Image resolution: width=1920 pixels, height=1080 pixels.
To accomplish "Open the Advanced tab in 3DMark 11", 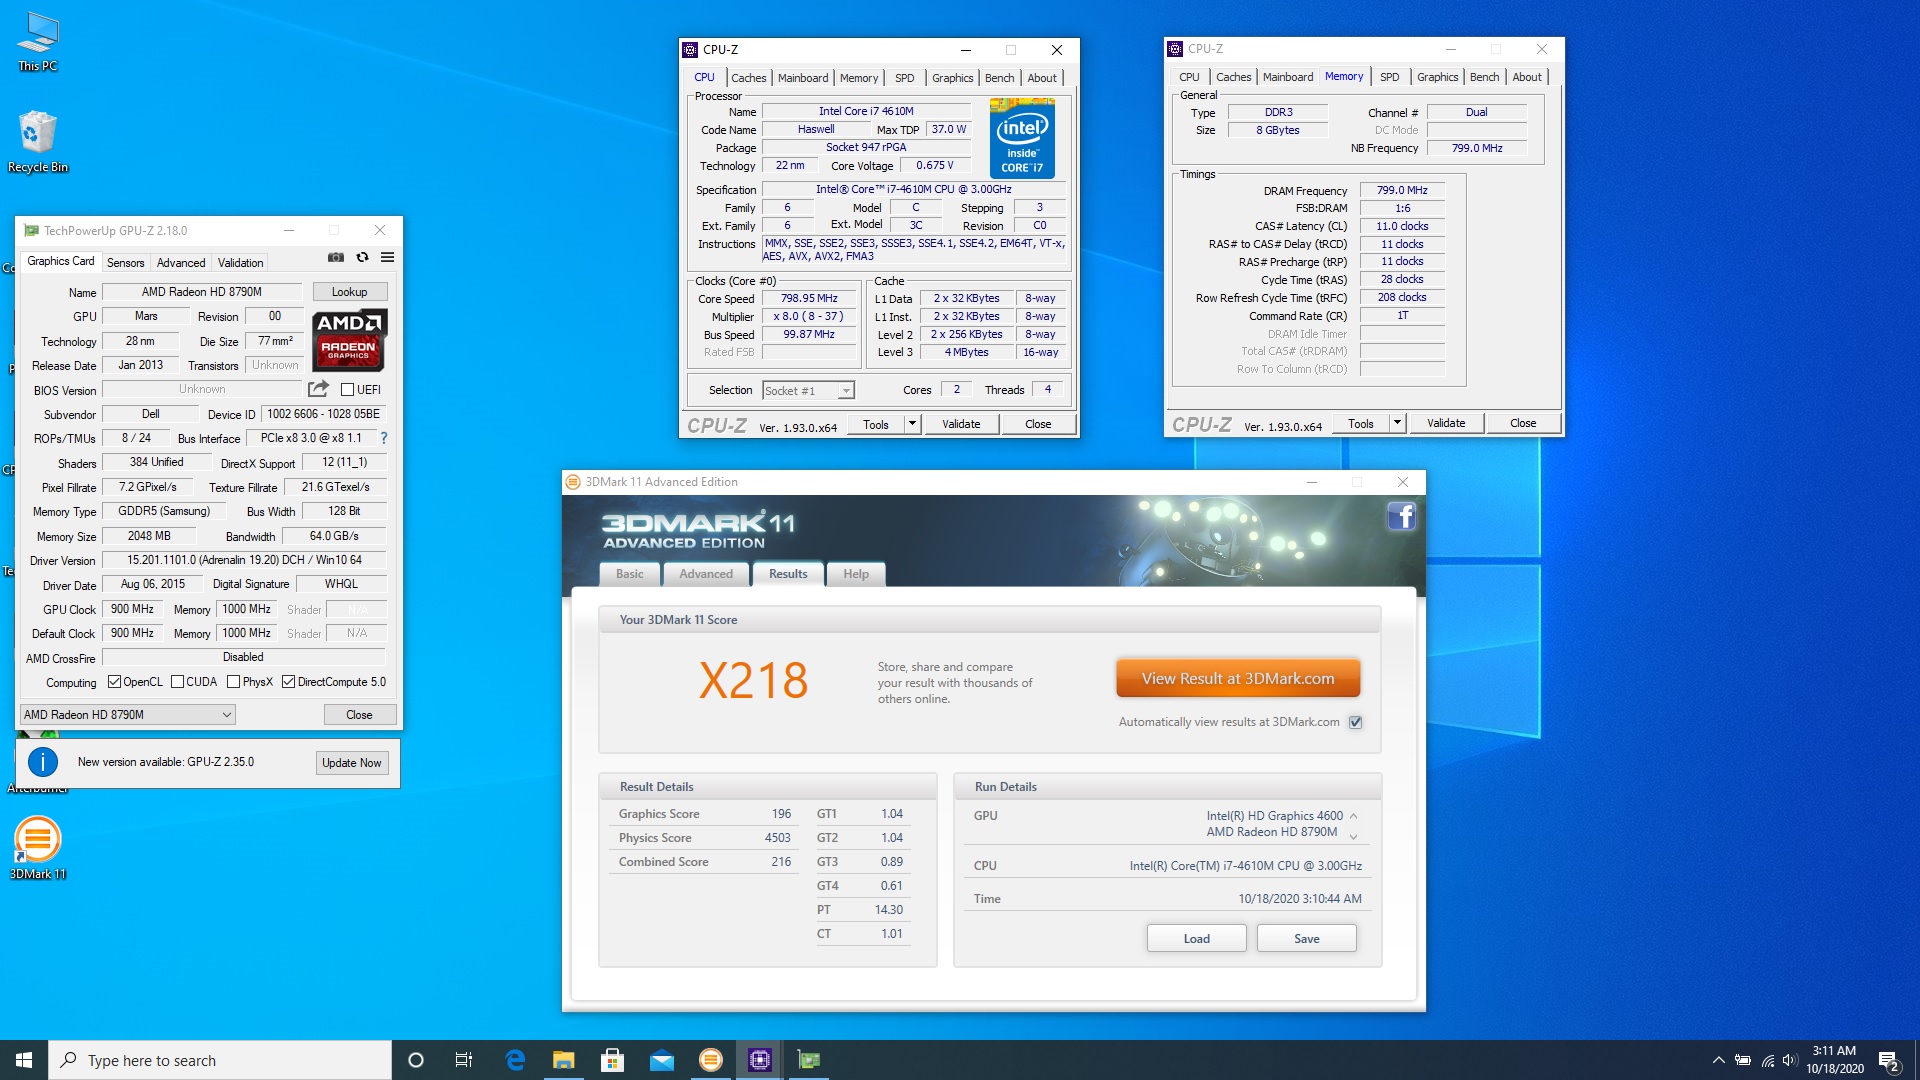I will coord(706,574).
